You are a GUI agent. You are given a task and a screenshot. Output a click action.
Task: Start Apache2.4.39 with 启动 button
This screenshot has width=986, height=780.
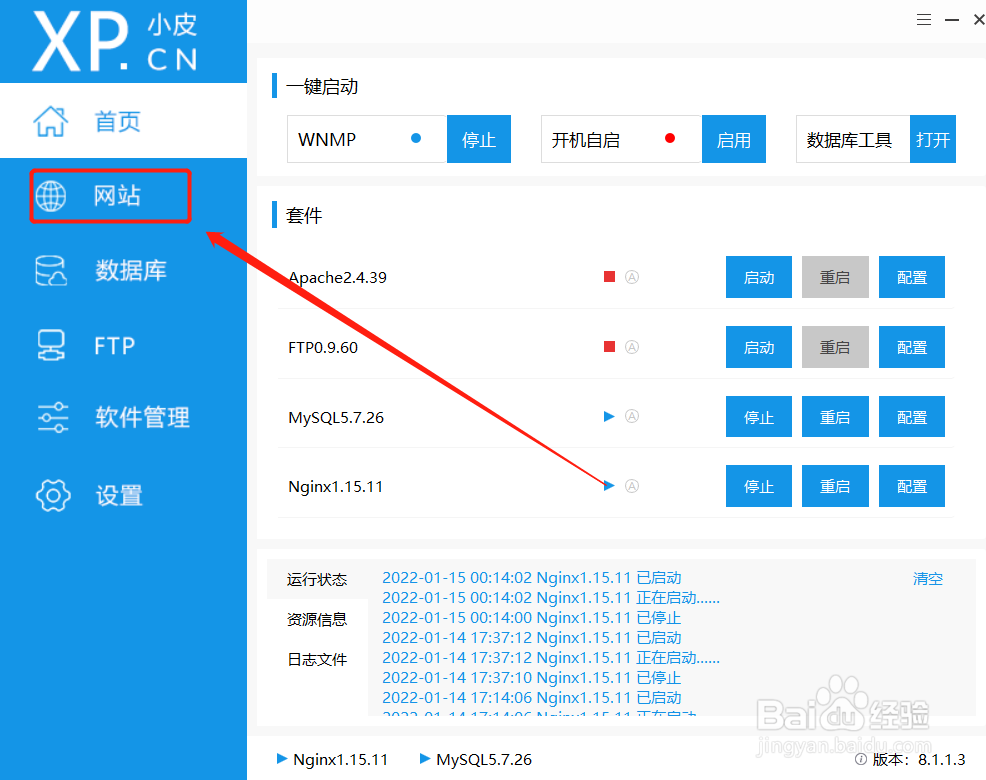[x=759, y=277]
